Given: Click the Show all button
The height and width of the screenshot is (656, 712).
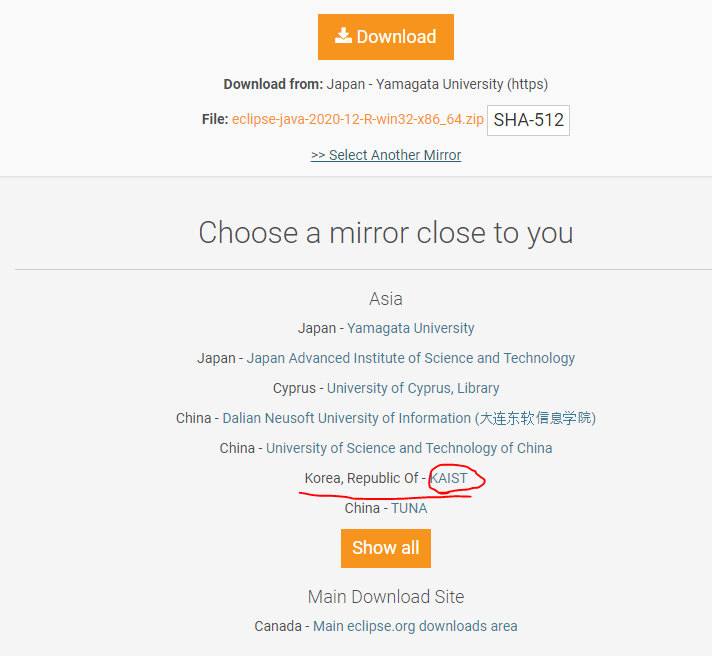Looking at the screenshot, I should 386,548.
